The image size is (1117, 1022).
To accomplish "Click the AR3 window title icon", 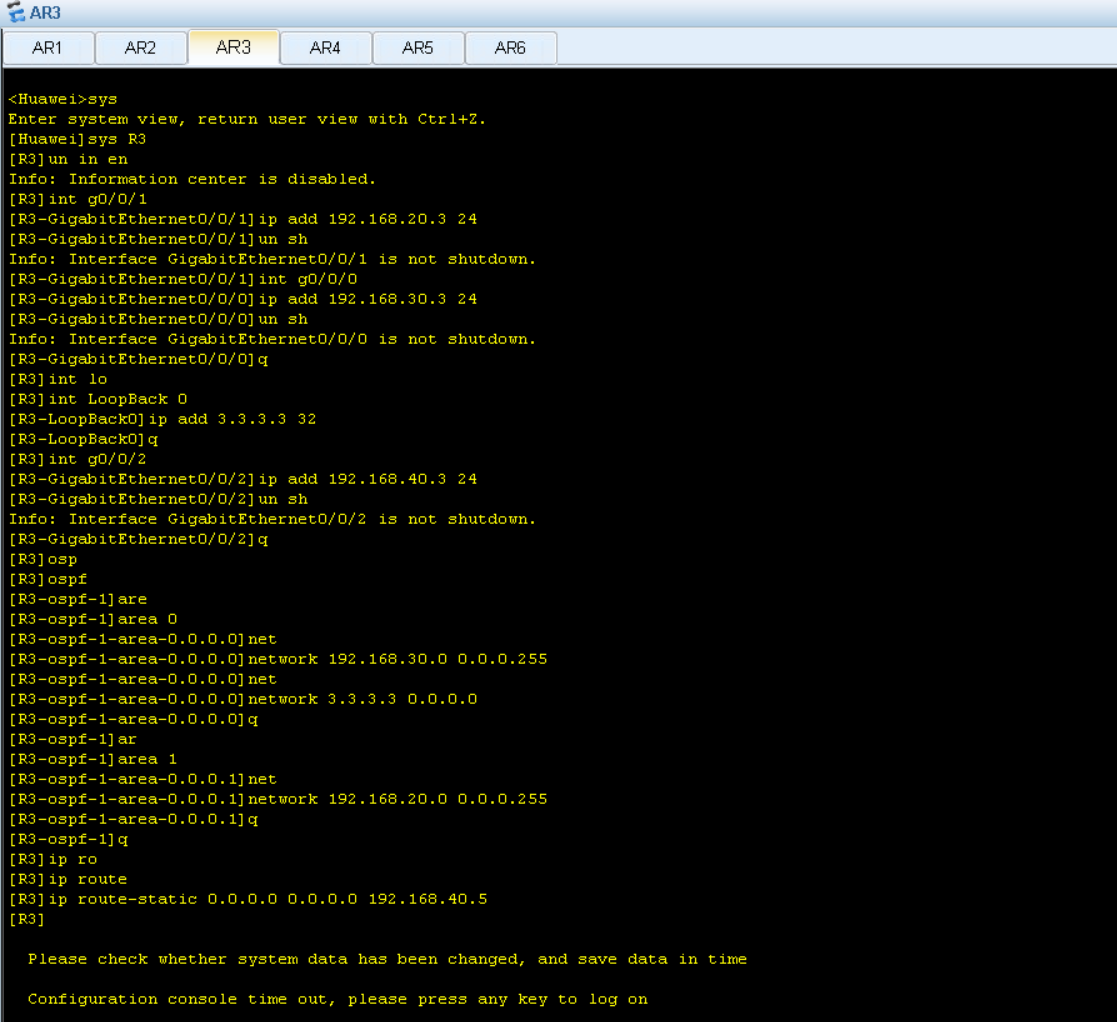I will click(x=15, y=12).
